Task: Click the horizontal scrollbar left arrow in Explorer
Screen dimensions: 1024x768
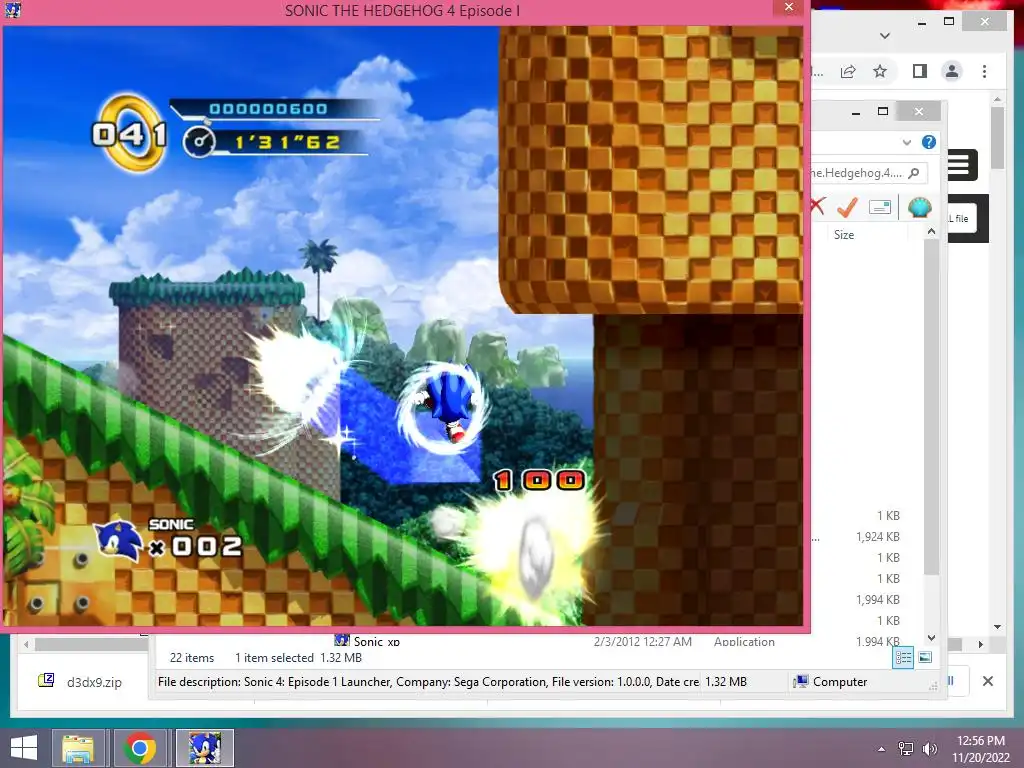Action: [25, 645]
